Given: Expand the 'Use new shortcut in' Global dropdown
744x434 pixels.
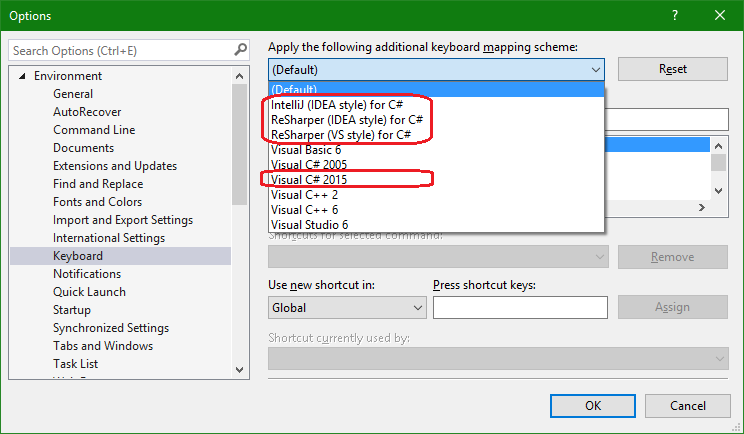Looking at the screenshot, I should click(x=418, y=308).
